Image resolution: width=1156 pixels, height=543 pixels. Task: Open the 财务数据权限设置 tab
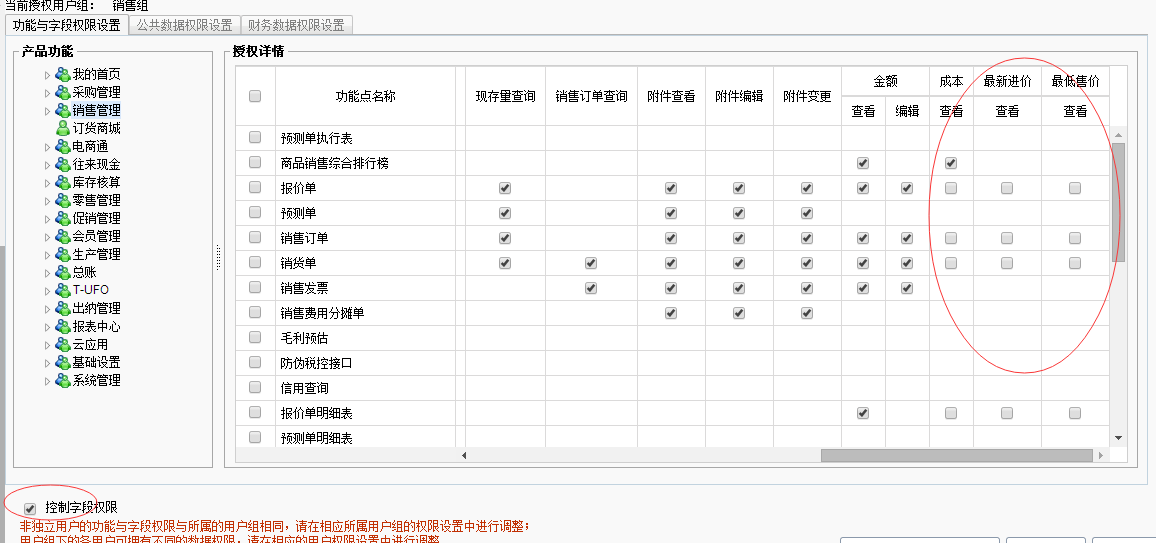coord(296,25)
